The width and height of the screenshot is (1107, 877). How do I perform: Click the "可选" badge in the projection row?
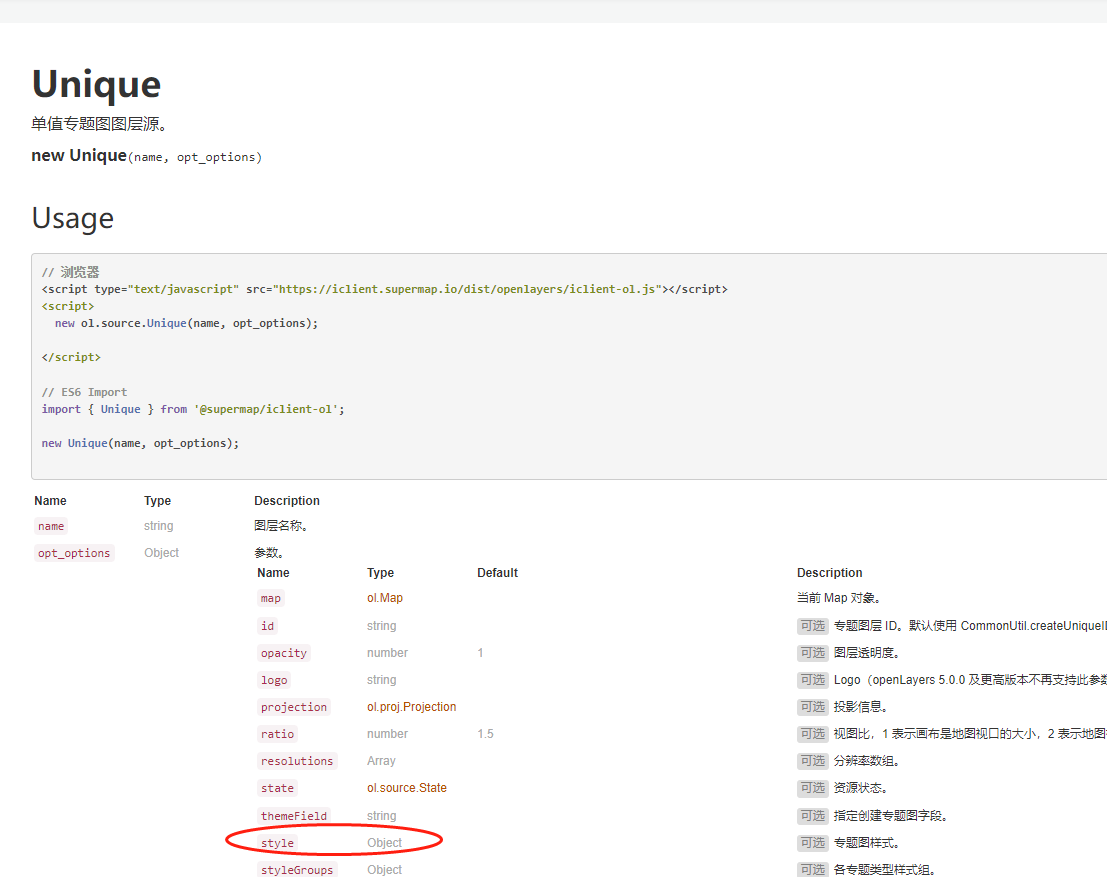coord(813,707)
